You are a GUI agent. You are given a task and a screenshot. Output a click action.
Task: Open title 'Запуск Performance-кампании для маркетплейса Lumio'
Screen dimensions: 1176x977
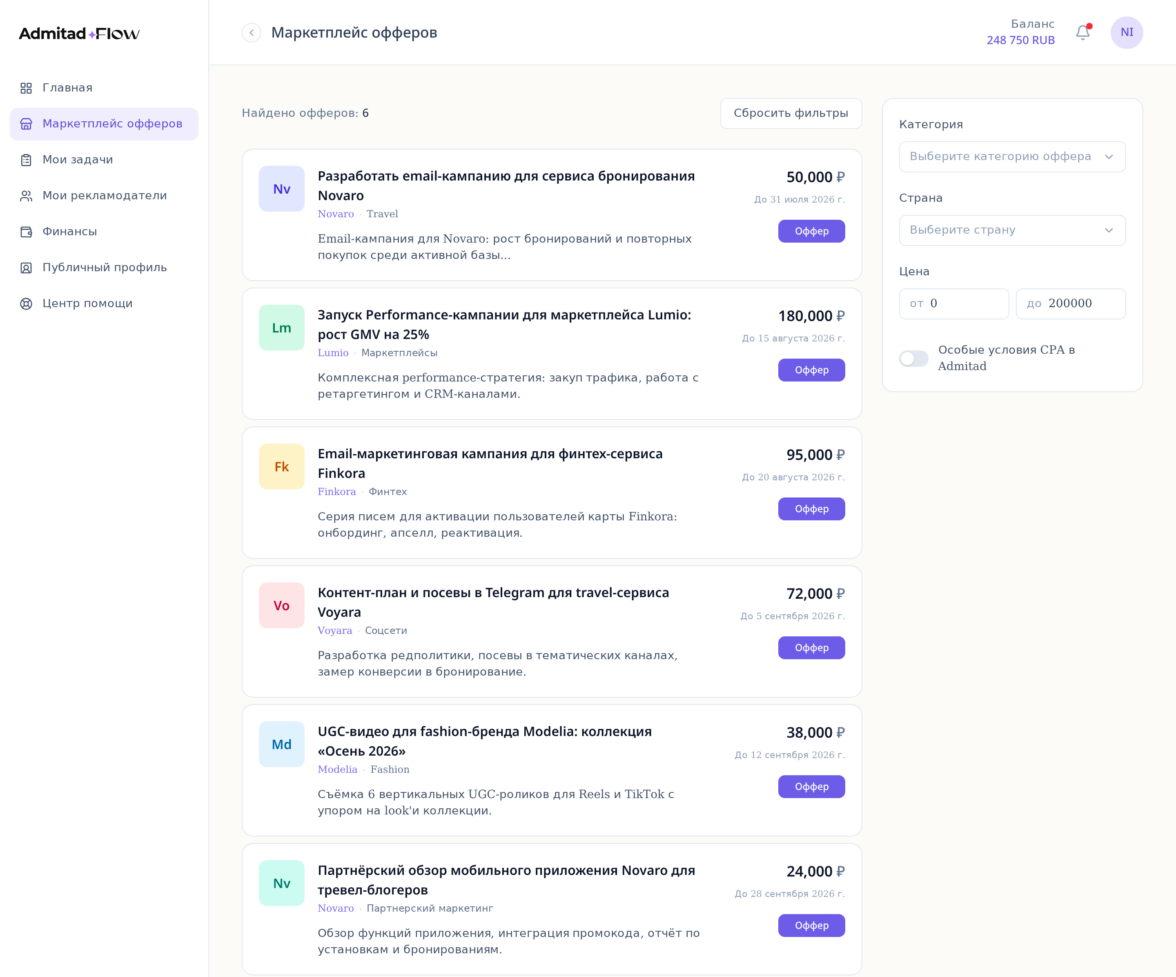pyautogui.click(x=504, y=325)
